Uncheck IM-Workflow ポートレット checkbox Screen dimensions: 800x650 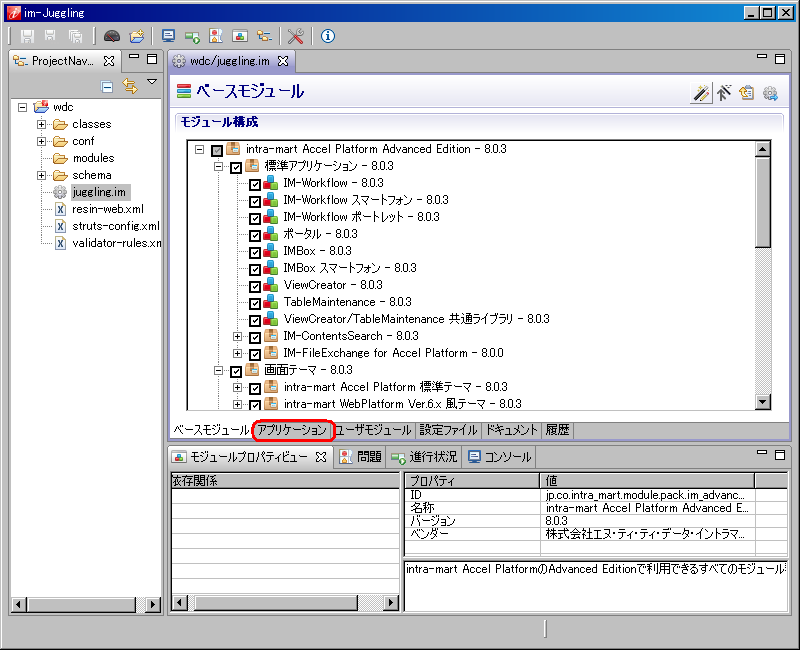pos(255,218)
